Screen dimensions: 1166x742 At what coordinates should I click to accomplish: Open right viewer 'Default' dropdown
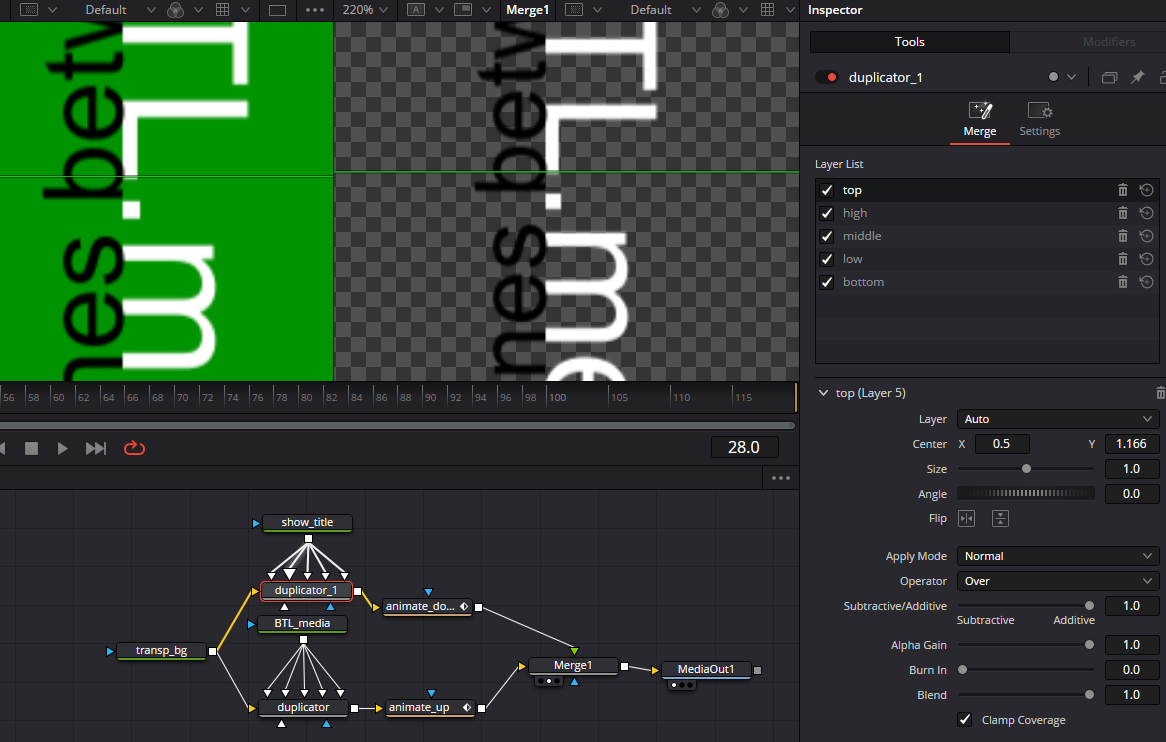665,10
